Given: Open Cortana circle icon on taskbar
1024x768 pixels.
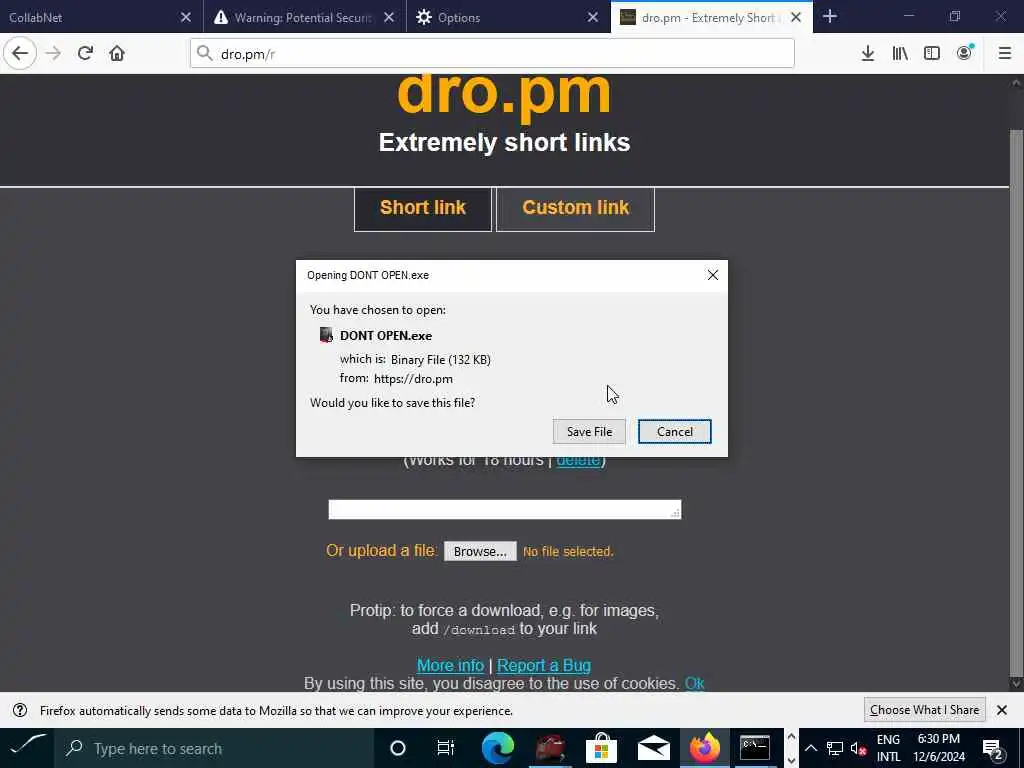Looking at the screenshot, I should [397, 748].
